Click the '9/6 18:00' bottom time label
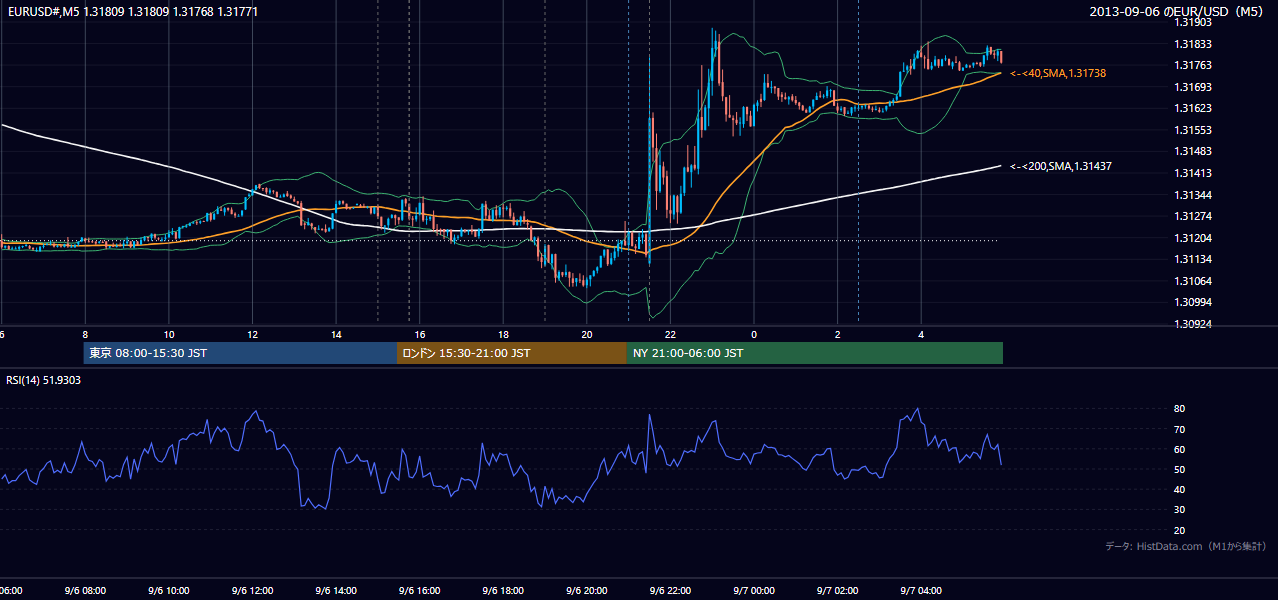This screenshot has height=600, width=1278. pyautogui.click(x=503, y=590)
